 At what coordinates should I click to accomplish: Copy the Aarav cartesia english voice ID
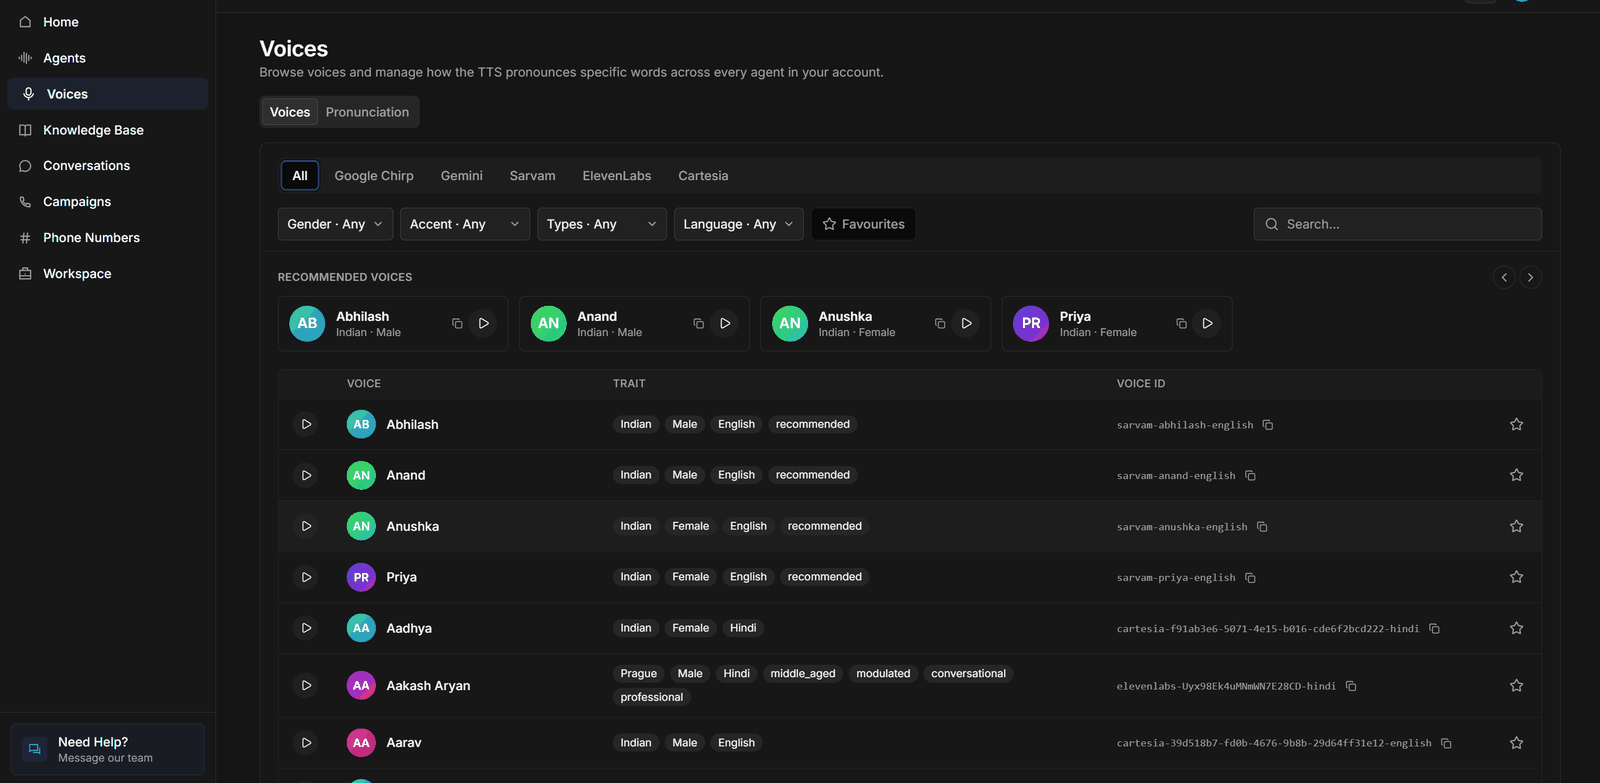pyautogui.click(x=1446, y=743)
